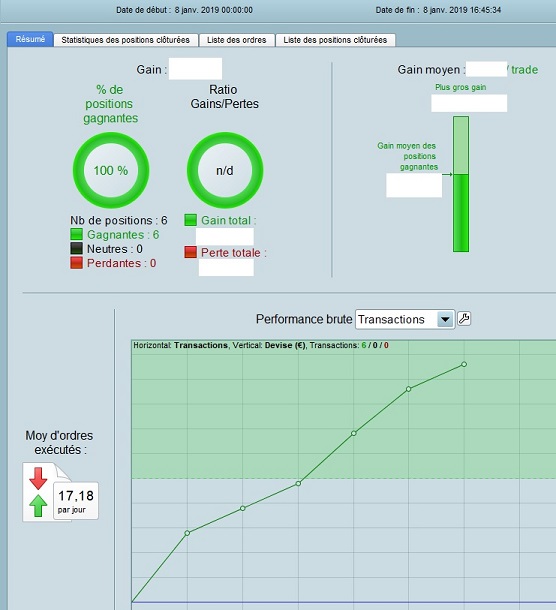Expand the Transactions dropdown arrow
556x610 pixels.
point(445,319)
